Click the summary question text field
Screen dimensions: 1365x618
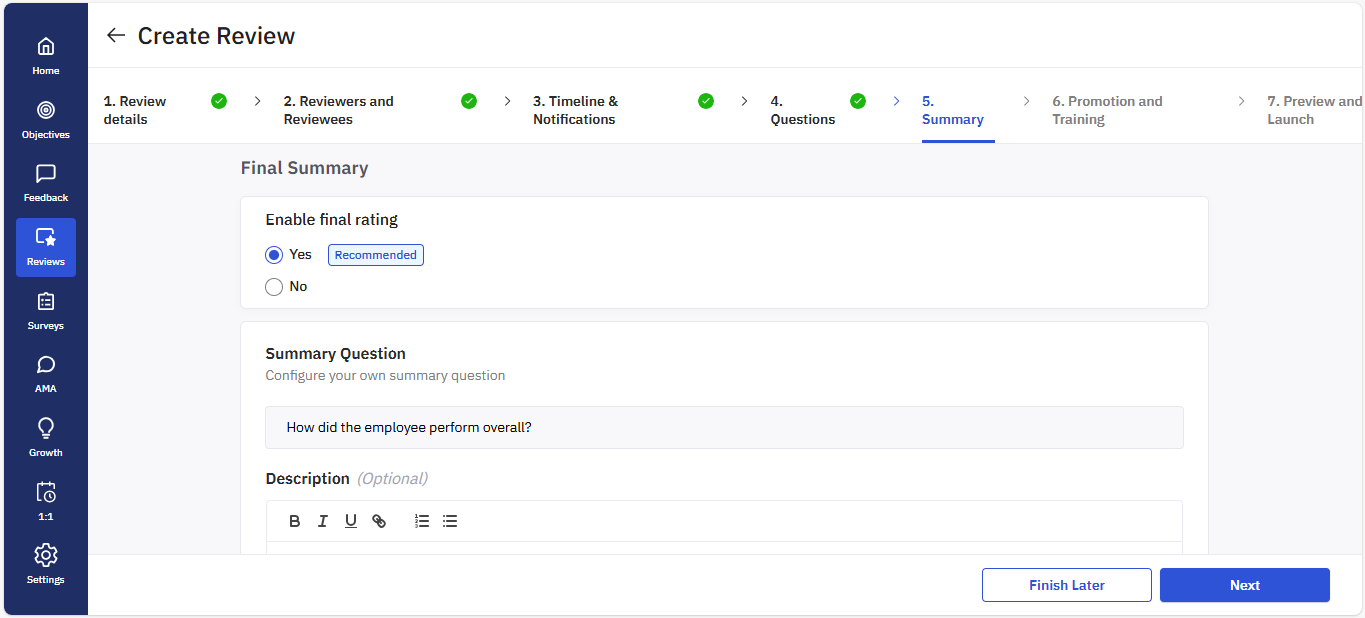click(x=724, y=427)
